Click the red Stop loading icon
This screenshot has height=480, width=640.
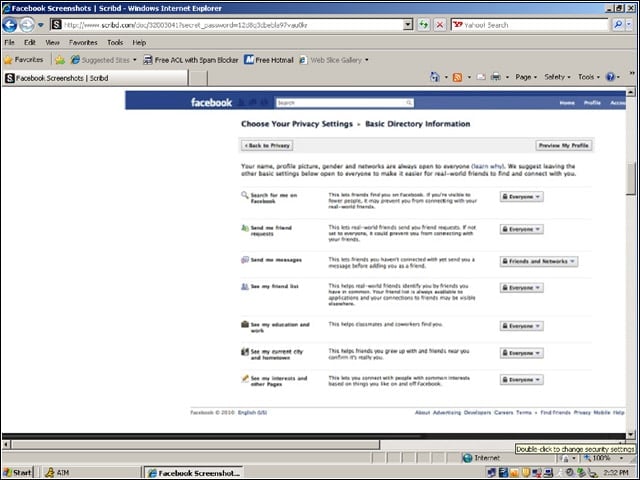pyautogui.click(x=440, y=25)
